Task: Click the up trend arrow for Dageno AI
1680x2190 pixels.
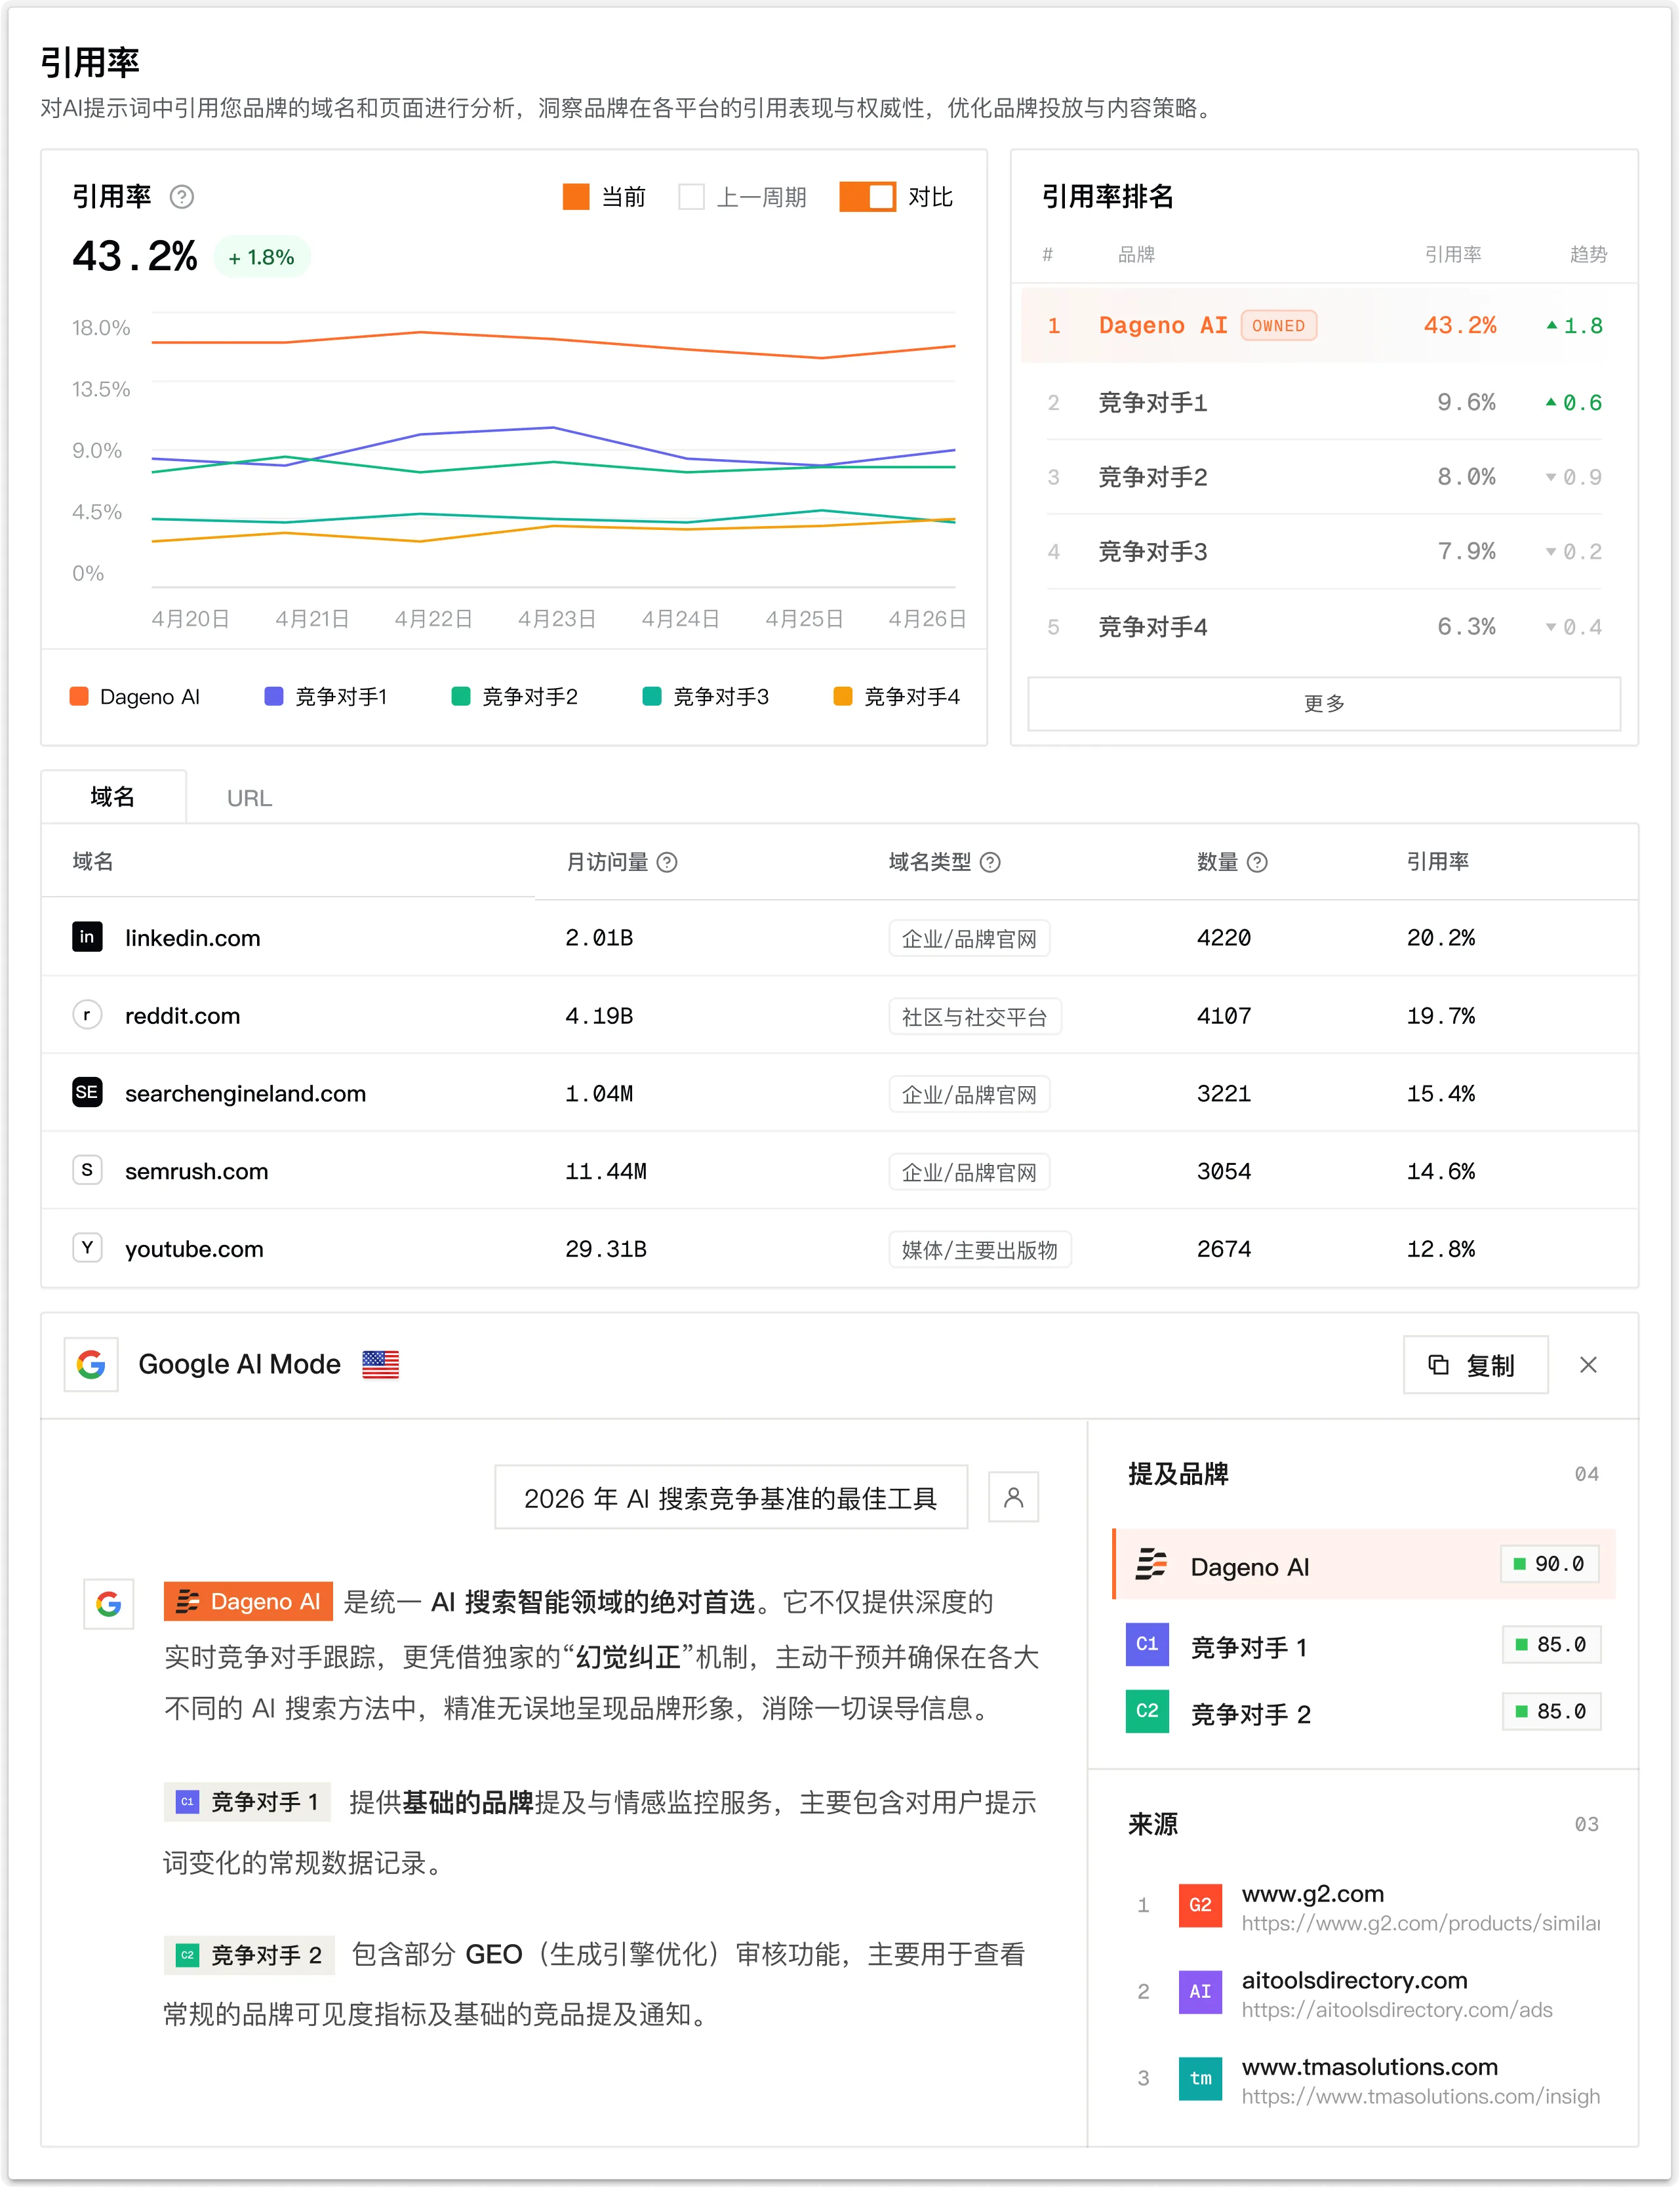Action: point(1552,325)
